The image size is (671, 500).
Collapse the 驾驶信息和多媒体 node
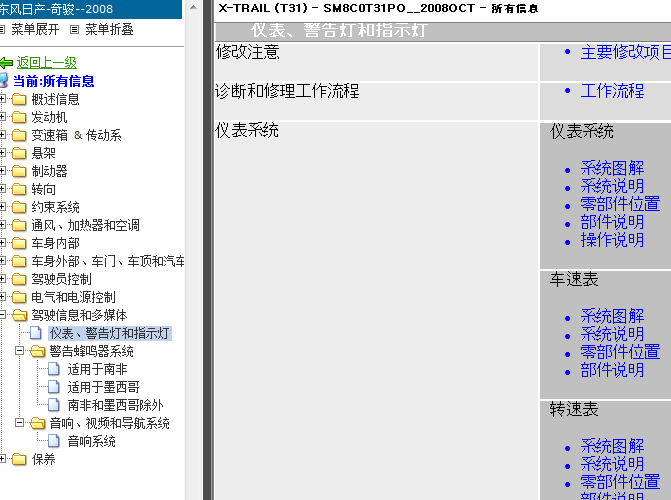(4, 316)
